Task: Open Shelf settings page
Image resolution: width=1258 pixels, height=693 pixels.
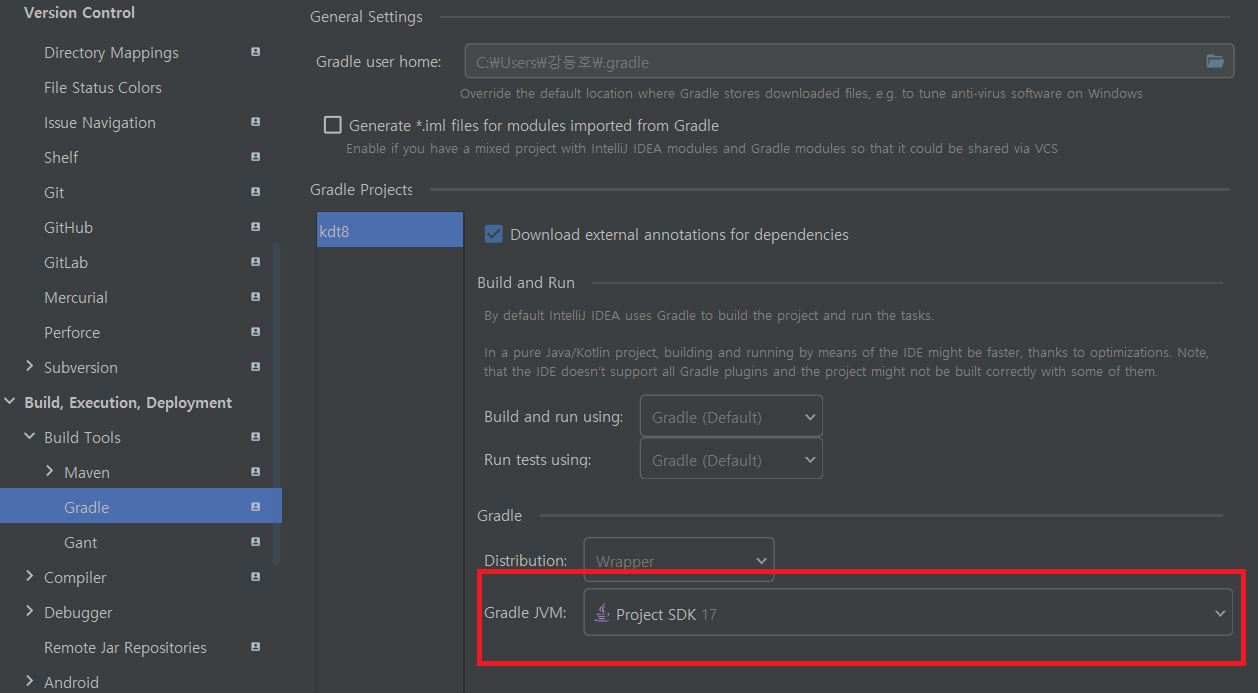Action: [61, 158]
